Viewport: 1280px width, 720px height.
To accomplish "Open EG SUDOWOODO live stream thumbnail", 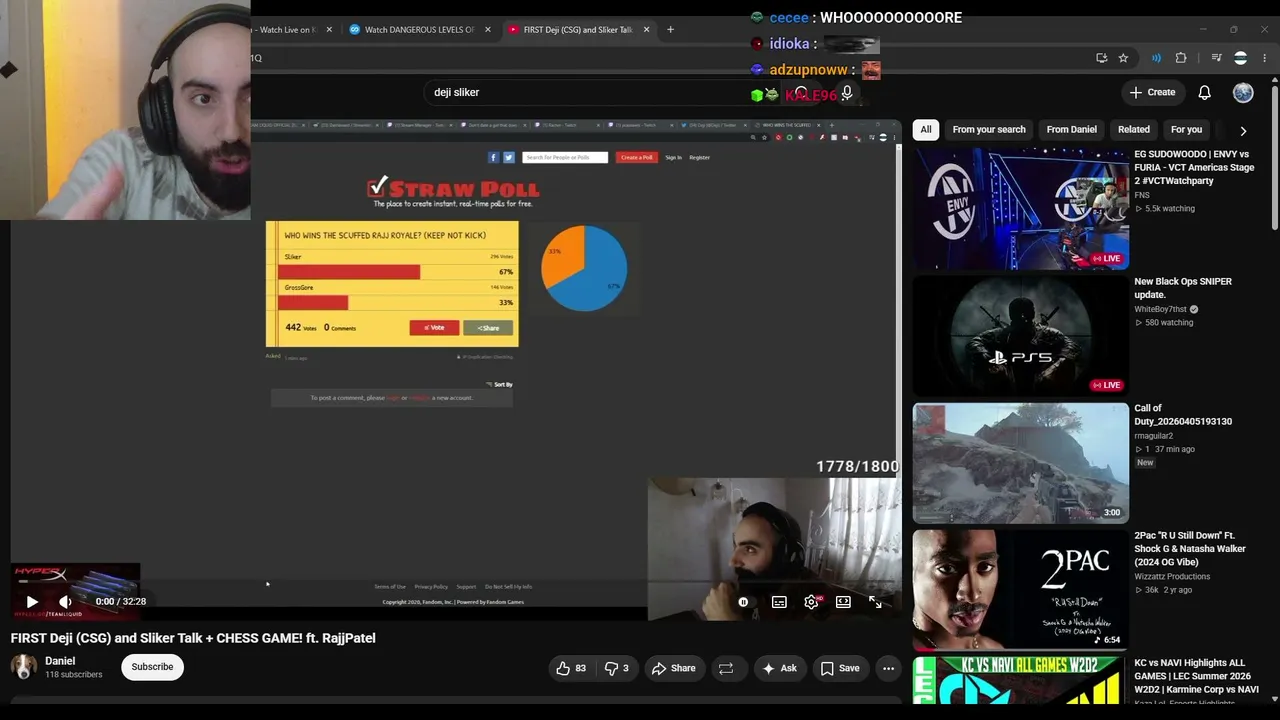I will pos(1021,209).
